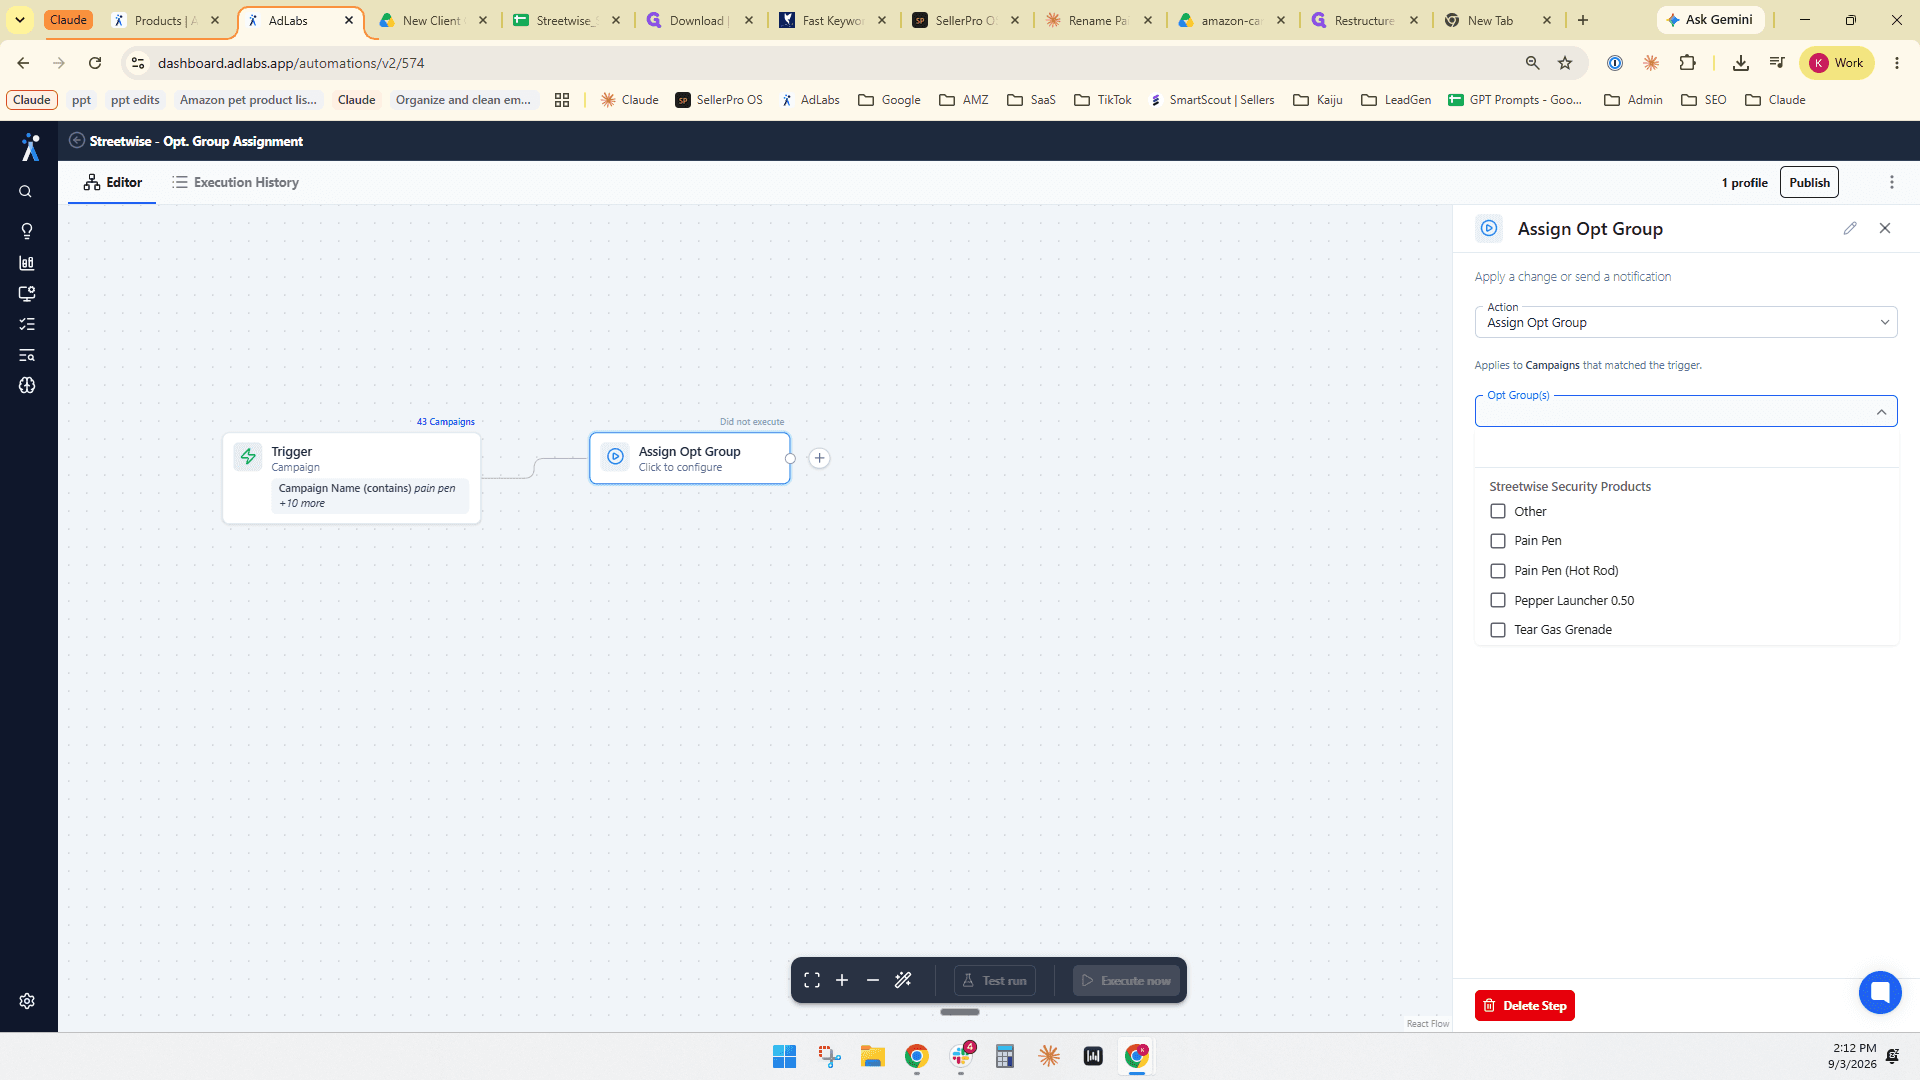
Task: Open the Chrome extensions puzzle icon
Action: [1688, 63]
